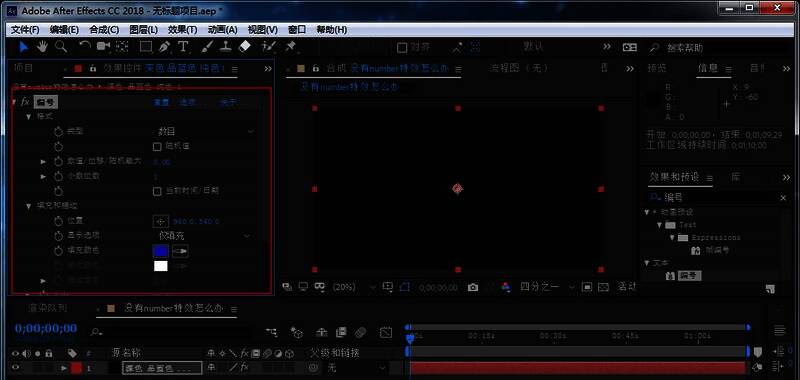The image size is (800, 380).
Task: Select the Puppet Pin tool
Action: pos(291,47)
